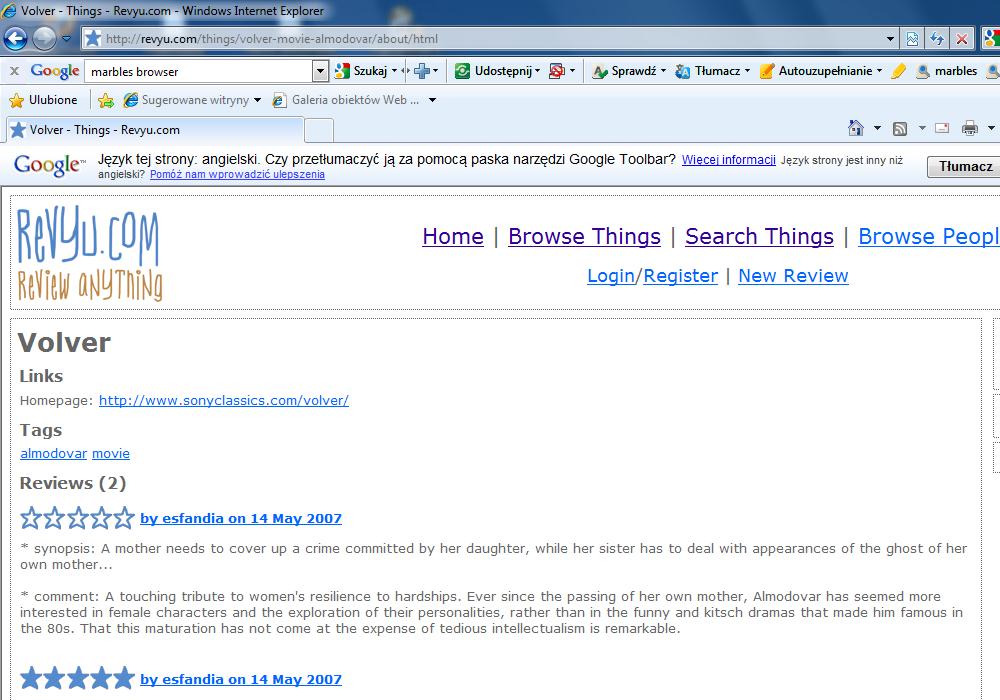Open a new blank tab
1000x700 pixels.
(319, 130)
